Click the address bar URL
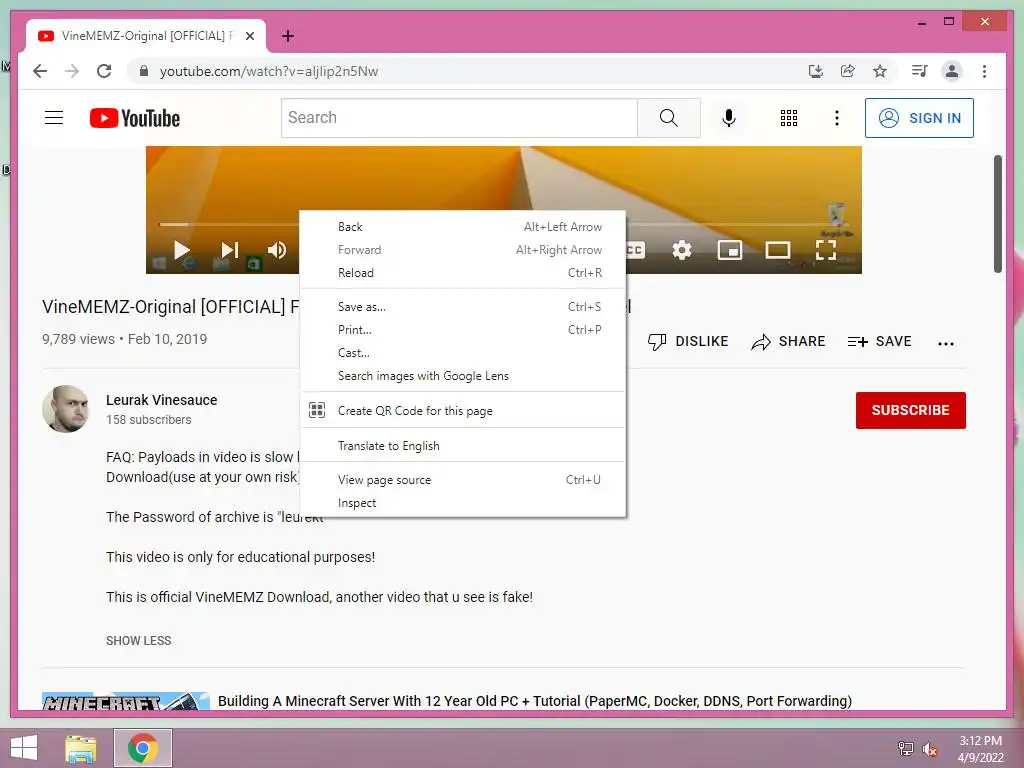This screenshot has width=1024, height=768. (268, 71)
